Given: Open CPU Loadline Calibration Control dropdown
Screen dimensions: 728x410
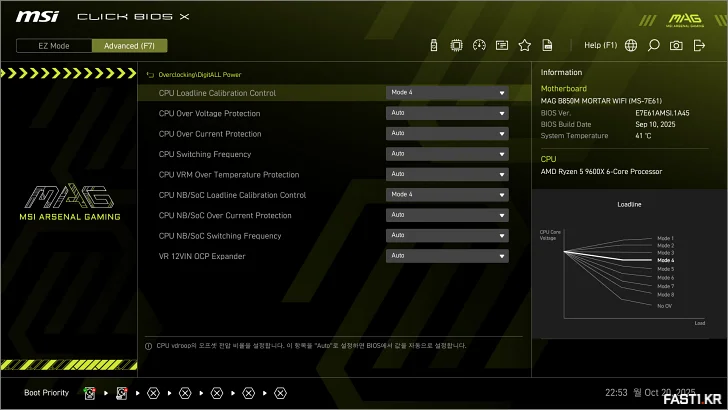Looking at the screenshot, I should [x=447, y=93].
